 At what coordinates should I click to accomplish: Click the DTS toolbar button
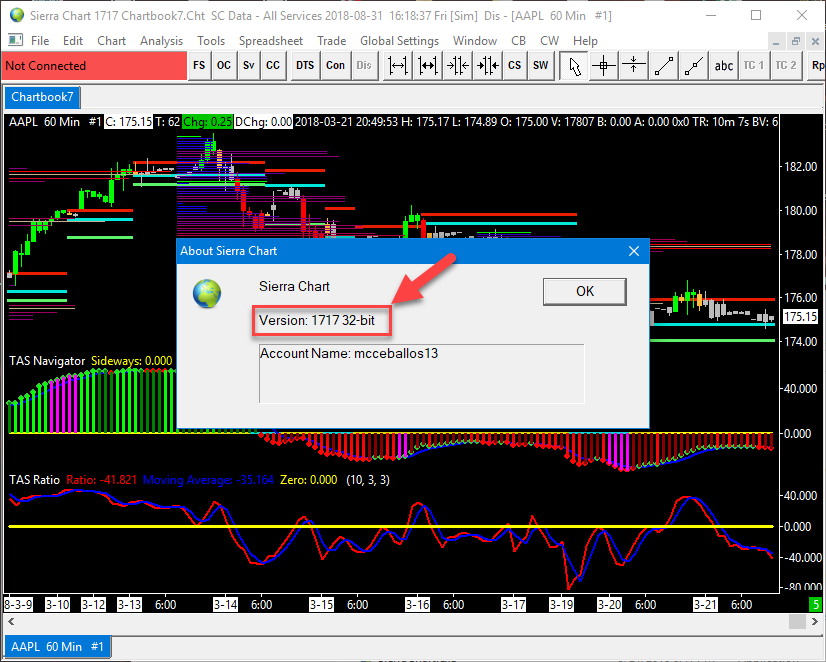click(x=305, y=66)
